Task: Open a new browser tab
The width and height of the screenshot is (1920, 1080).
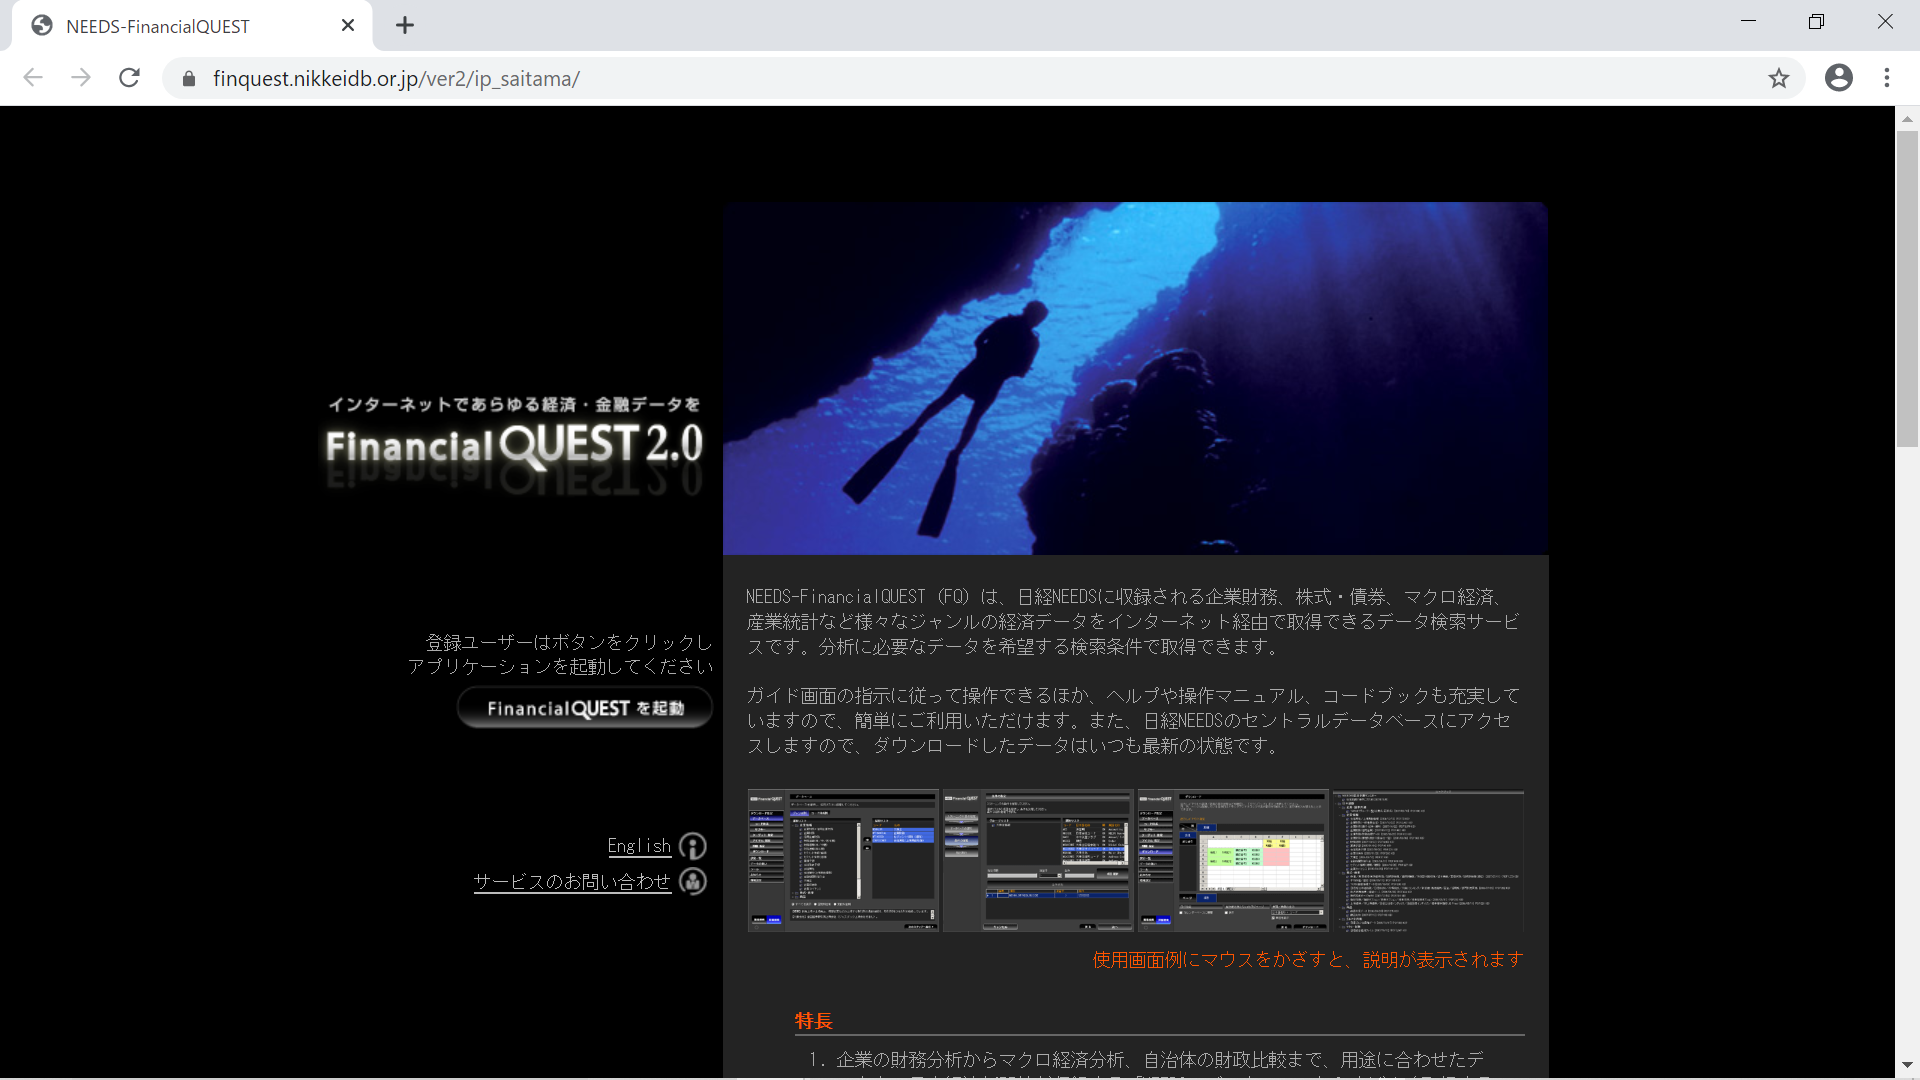Action: pyautogui.click(x=405, y=25)
